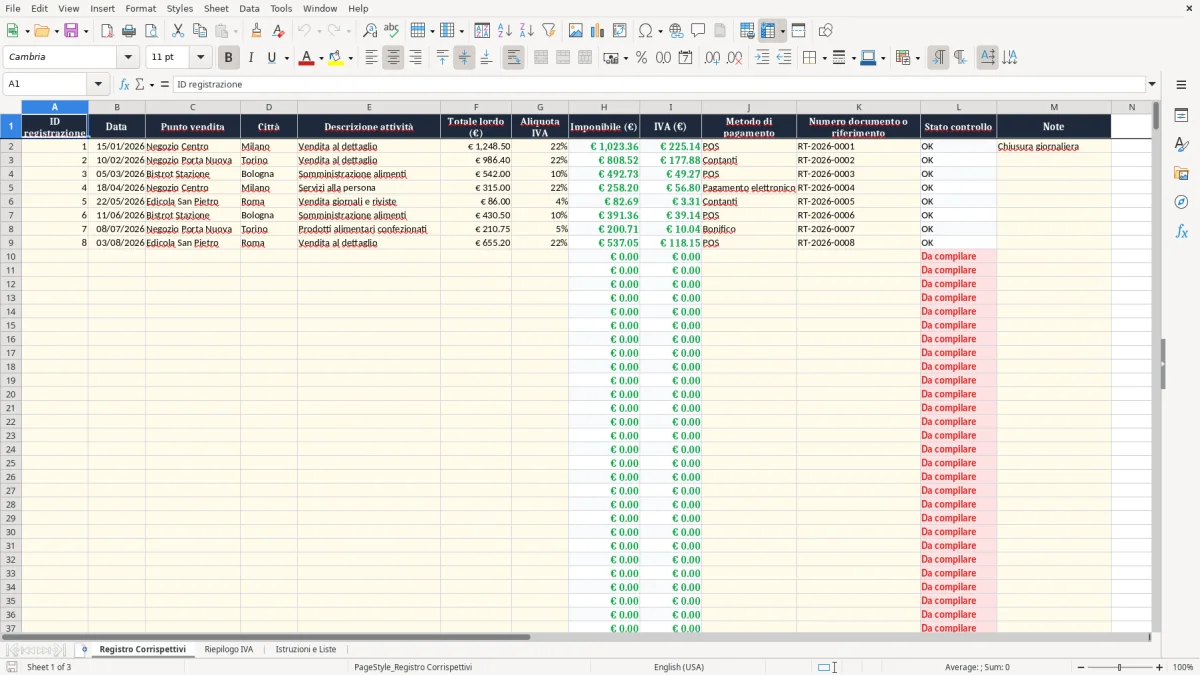Open sidebar Properties panel icon

point(1181,115)
